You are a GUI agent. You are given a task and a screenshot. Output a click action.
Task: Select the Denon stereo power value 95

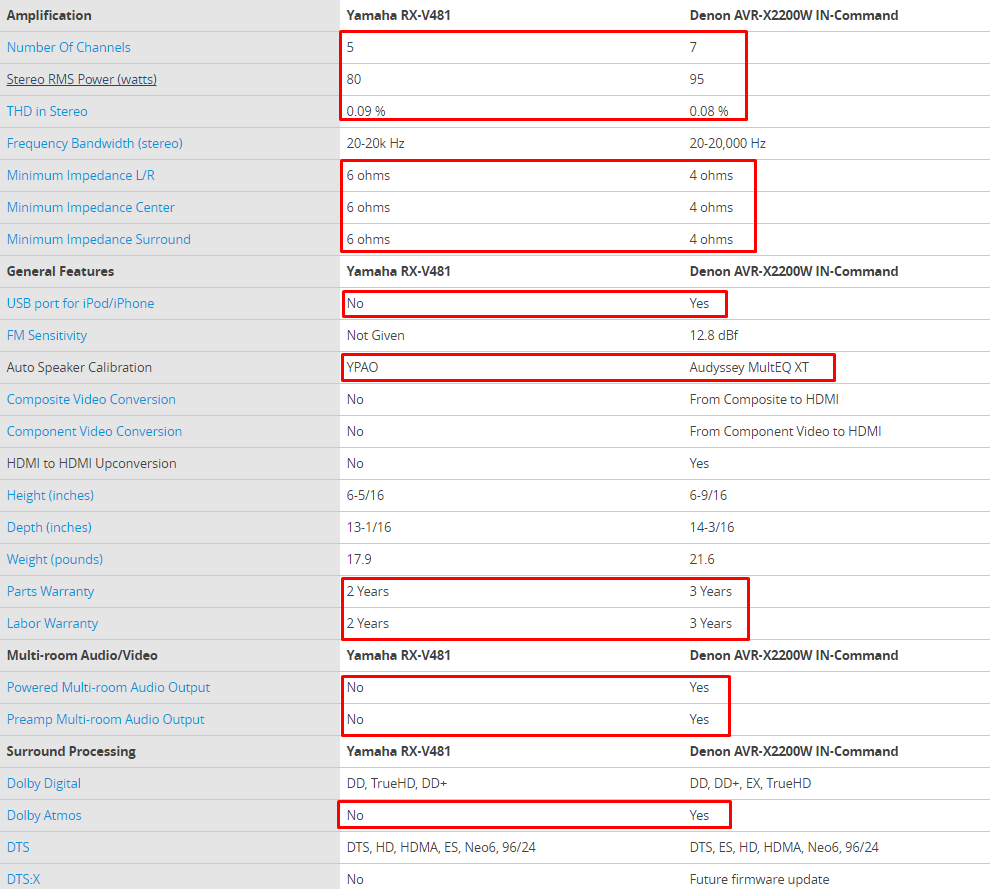pos(696,80)
